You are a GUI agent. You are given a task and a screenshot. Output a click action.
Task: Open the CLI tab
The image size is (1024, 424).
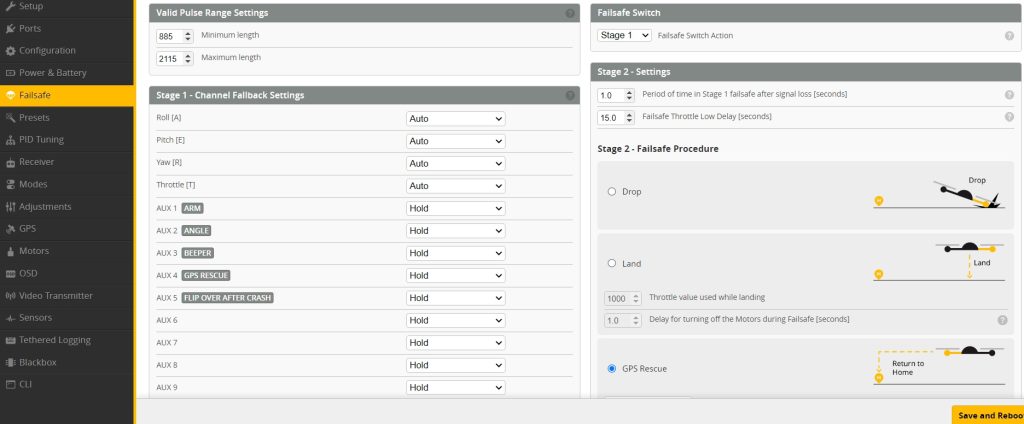pos(27,384)
